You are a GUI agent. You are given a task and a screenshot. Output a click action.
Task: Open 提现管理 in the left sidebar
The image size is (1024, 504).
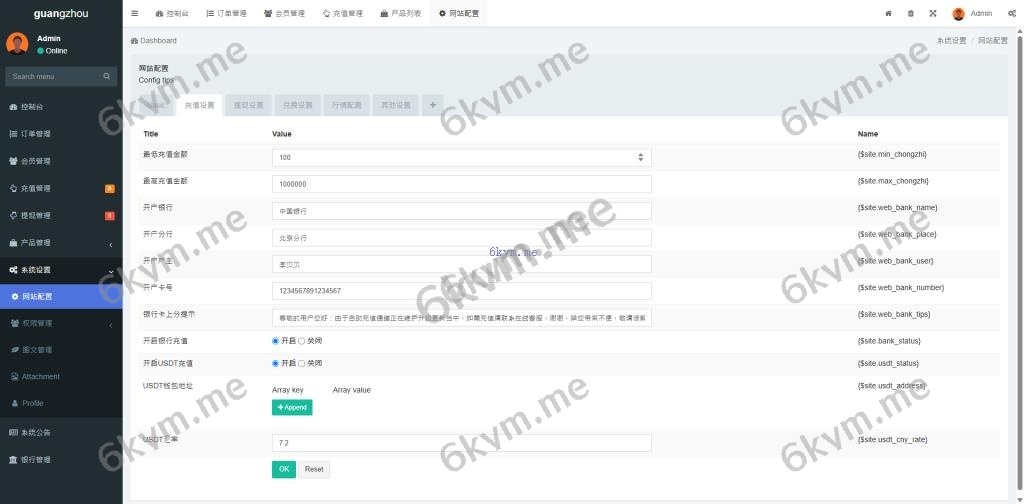point(61,215)
